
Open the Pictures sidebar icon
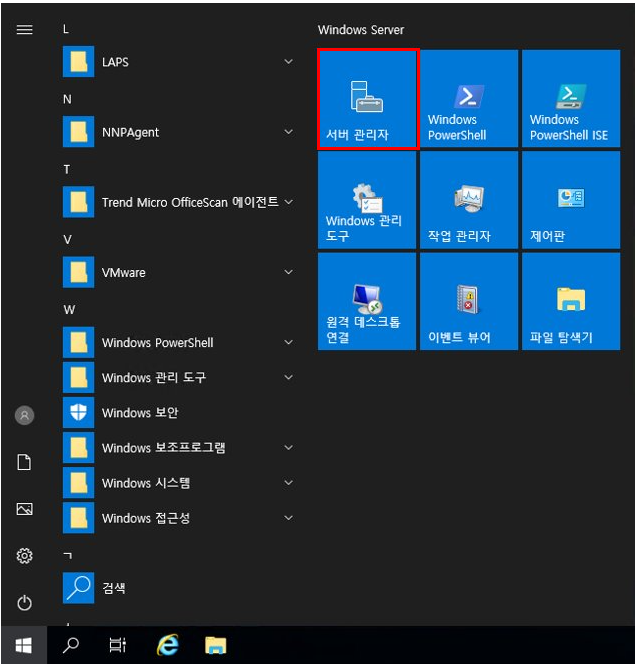pos(24,509)
